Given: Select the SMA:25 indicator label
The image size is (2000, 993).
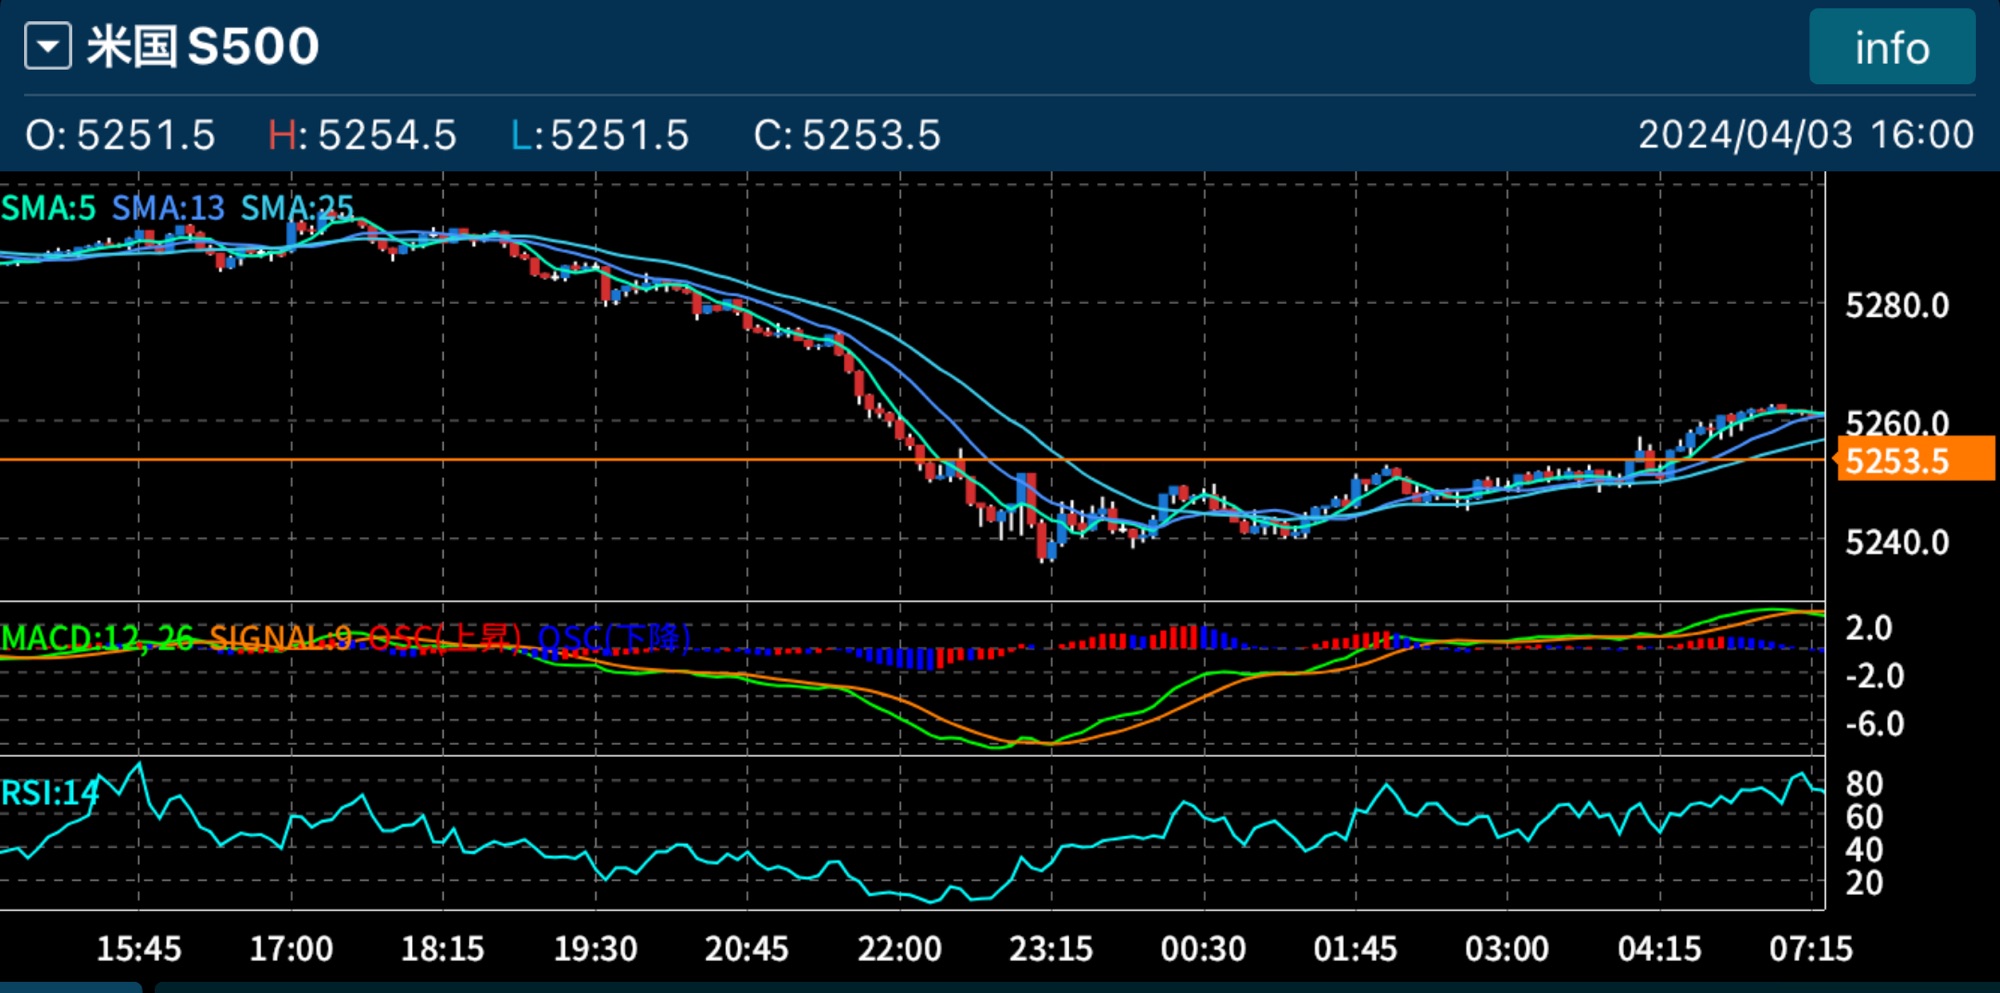Looking at the screenshot, I should 297,208.
